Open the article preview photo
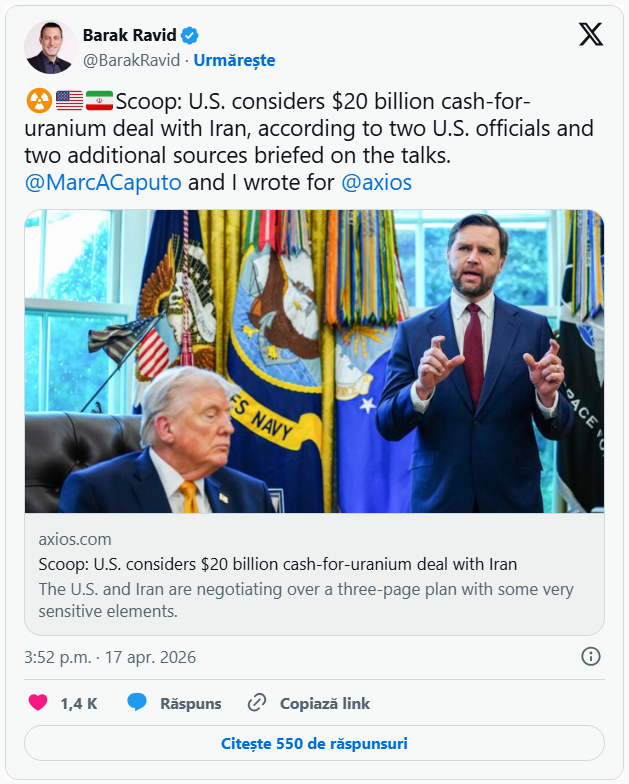This screenshot has height=784, width=629. tap(314, 361)
